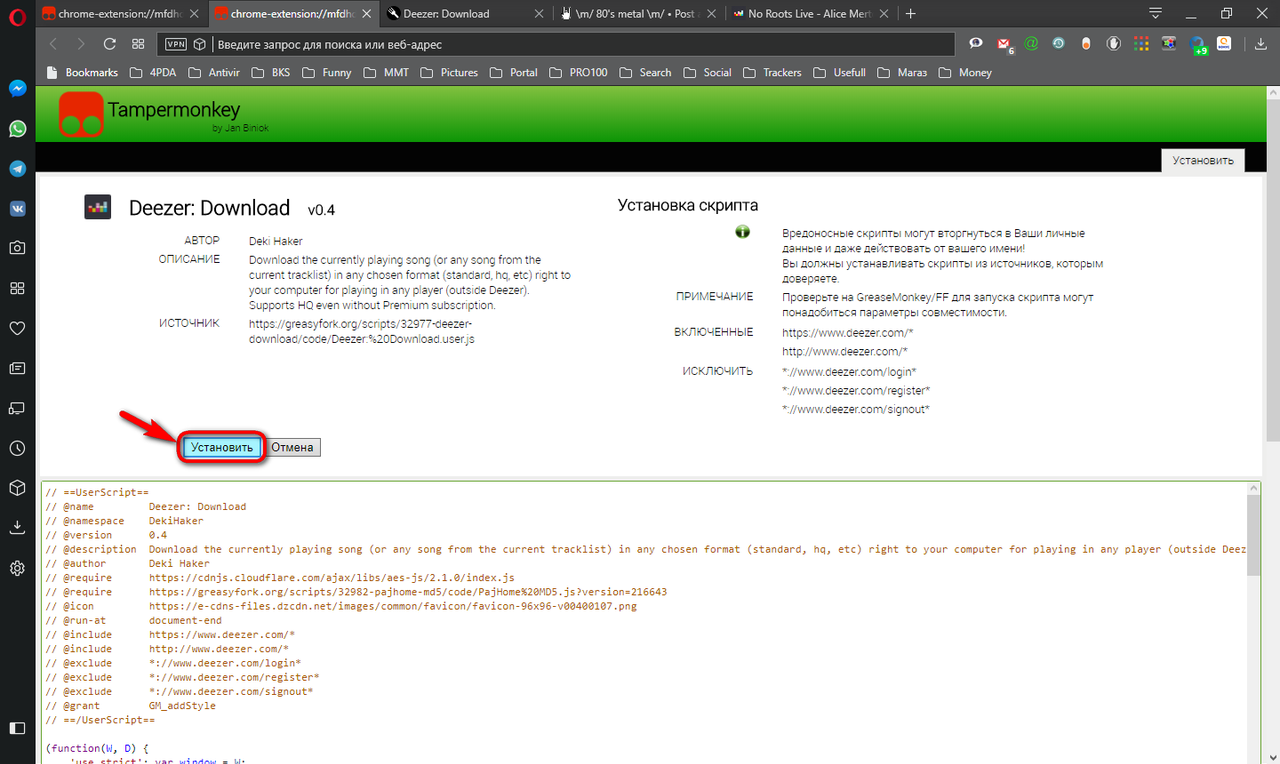Click the greasyfork.org source URL text
This screenshot has height=764, width=1280.
(x=361, y=331)
